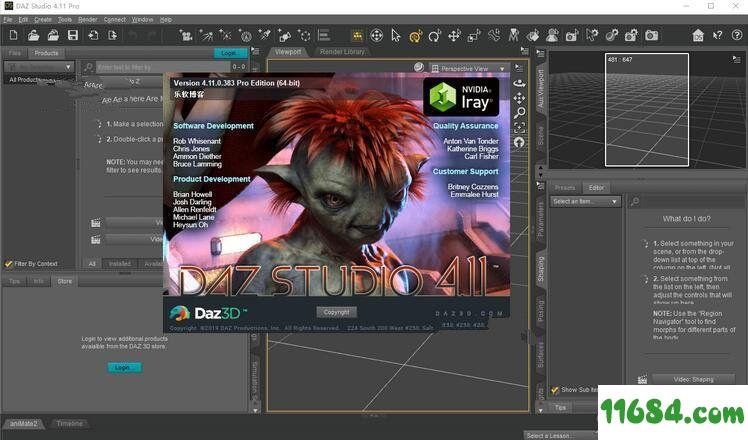Open the File menu
748x440 pixels.
[x=8, y=20]
